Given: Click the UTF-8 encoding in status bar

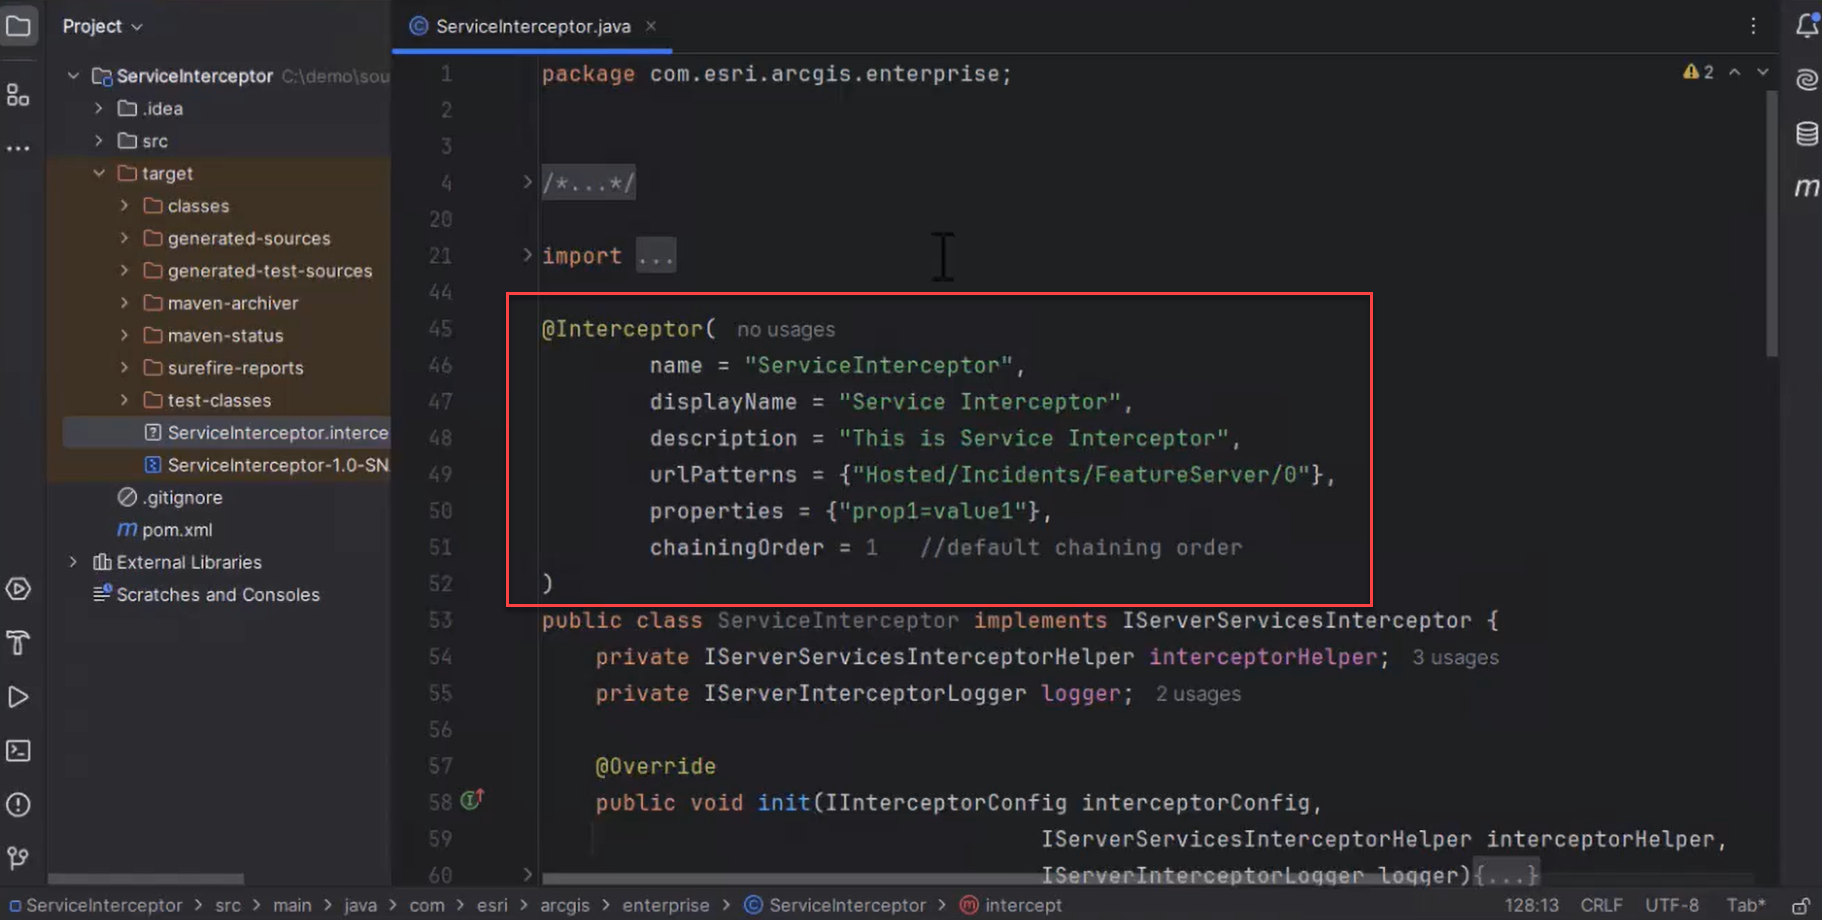Looking at the screenshot, I should (1673, 904).
